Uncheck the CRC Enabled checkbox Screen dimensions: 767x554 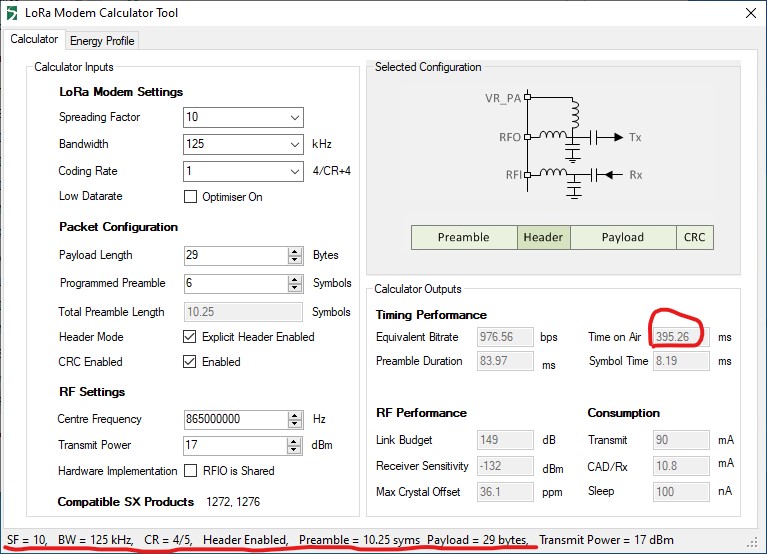tap(189, 361)
